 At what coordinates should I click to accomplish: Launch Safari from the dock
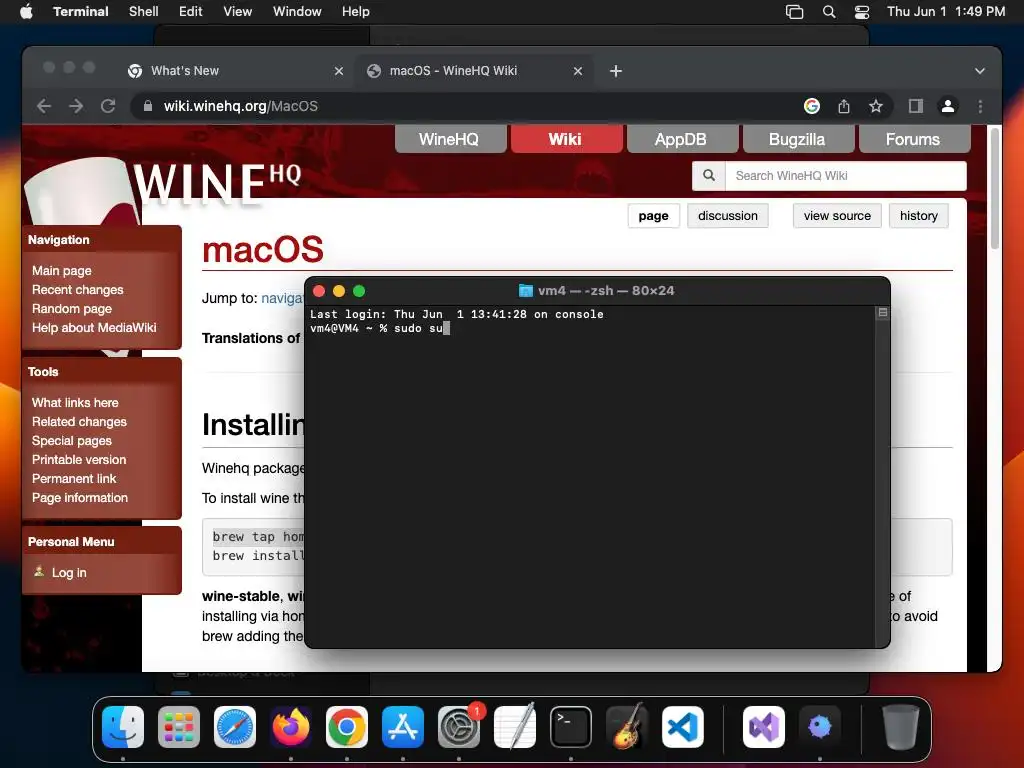tap(235, 727)
